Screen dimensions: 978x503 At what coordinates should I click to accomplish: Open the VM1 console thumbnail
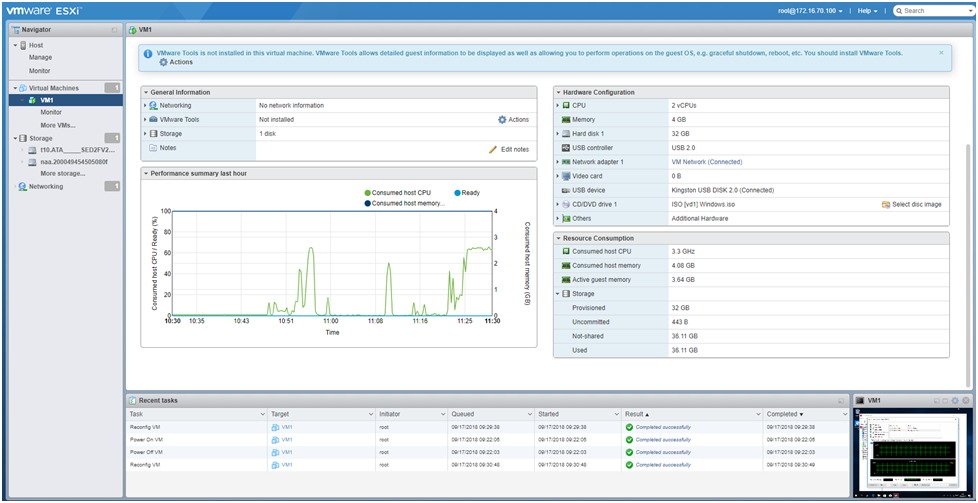click(912, 452)
